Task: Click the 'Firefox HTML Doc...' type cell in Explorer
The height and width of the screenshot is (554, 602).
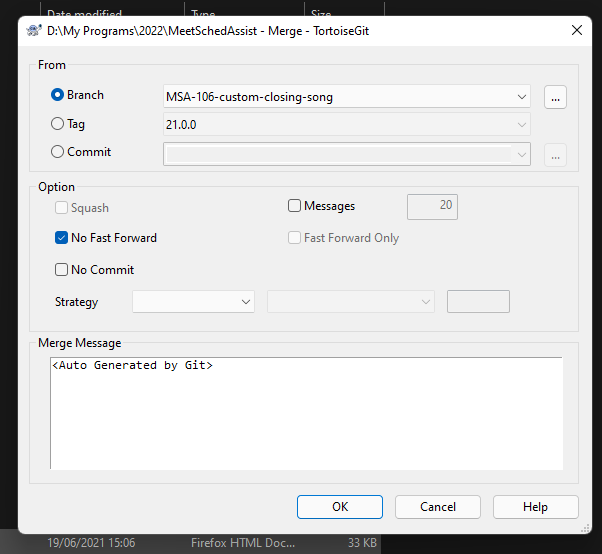Action: click(x=243, y=543)
